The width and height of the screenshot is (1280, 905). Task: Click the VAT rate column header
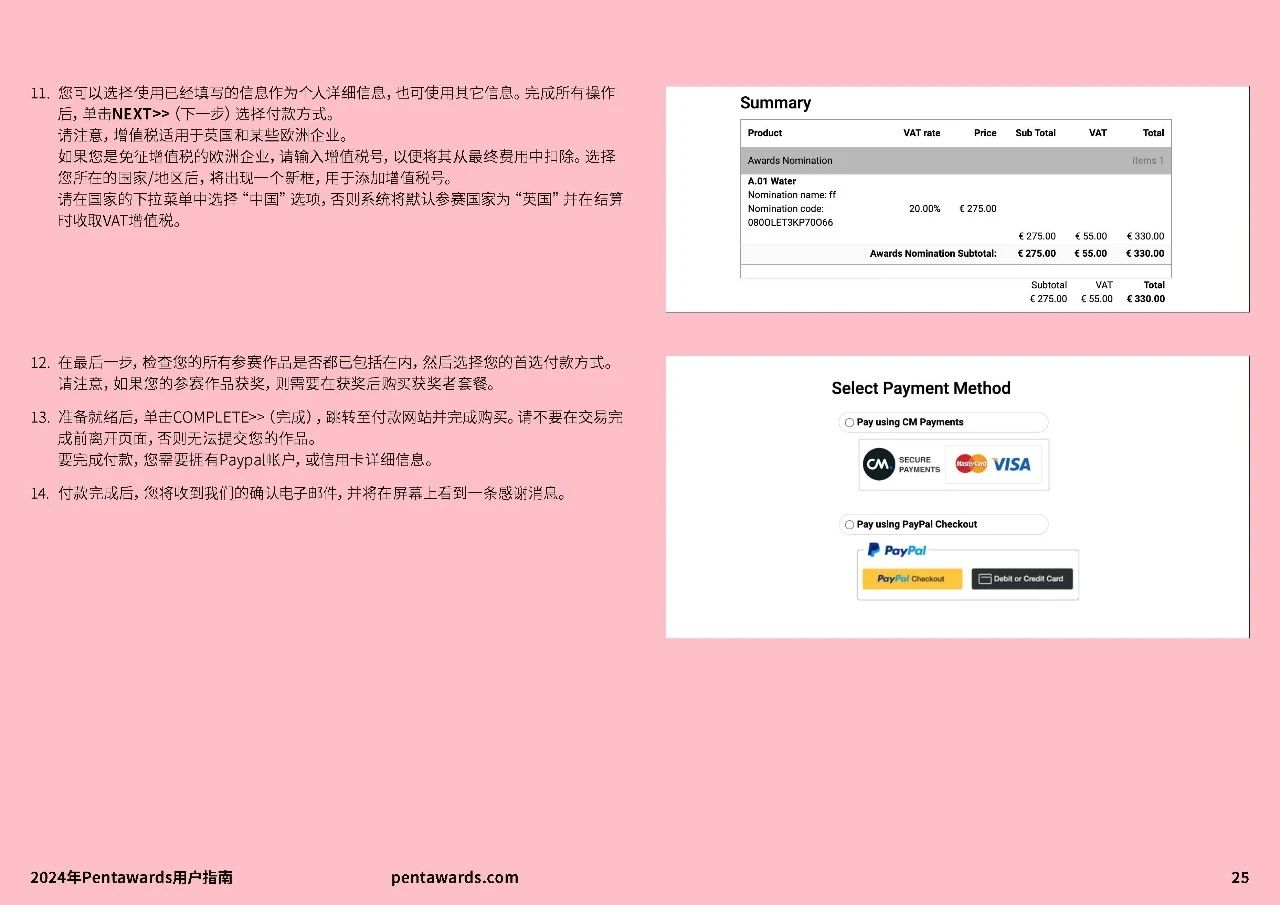click(921, 133)
